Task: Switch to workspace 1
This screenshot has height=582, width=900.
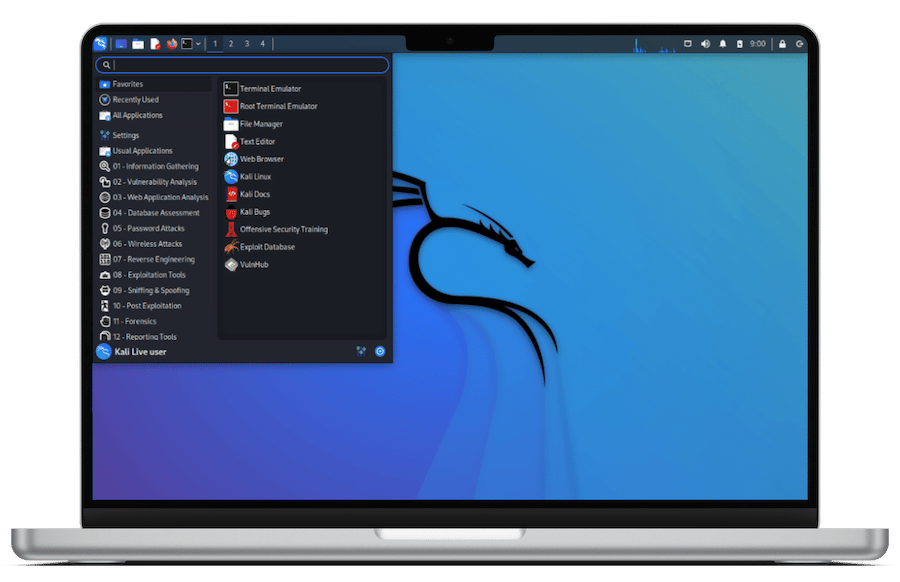Action: click(215, 44)
